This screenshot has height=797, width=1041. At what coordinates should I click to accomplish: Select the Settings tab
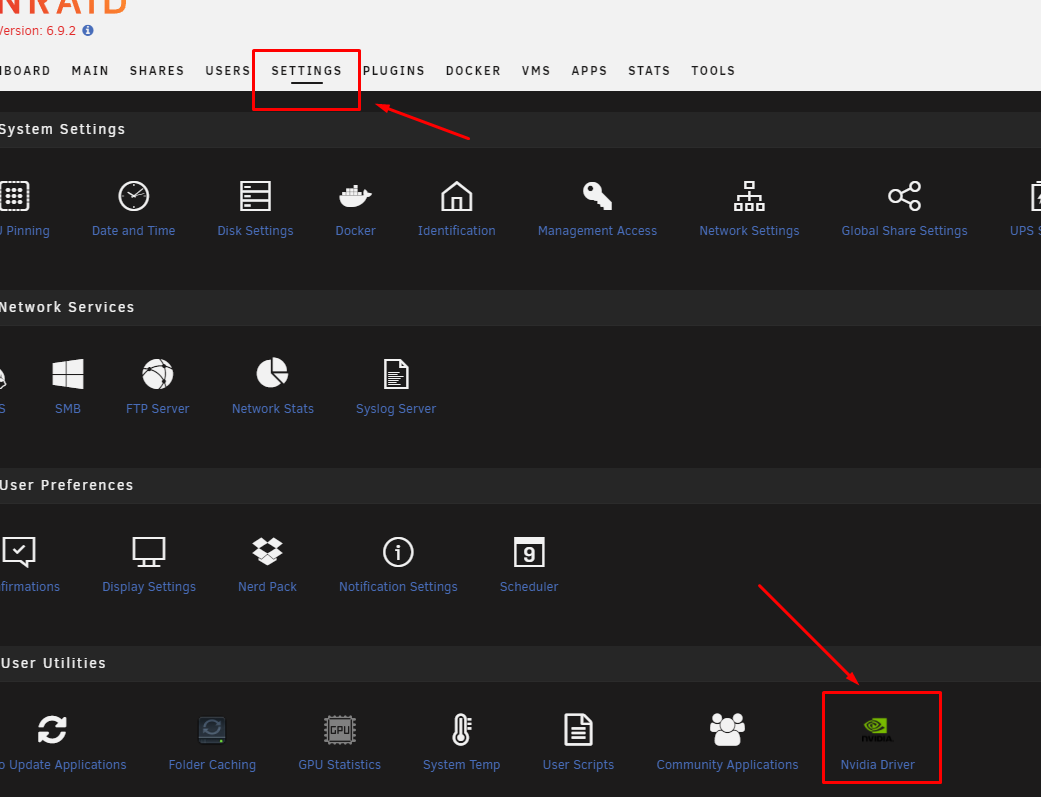coord(307,70)
